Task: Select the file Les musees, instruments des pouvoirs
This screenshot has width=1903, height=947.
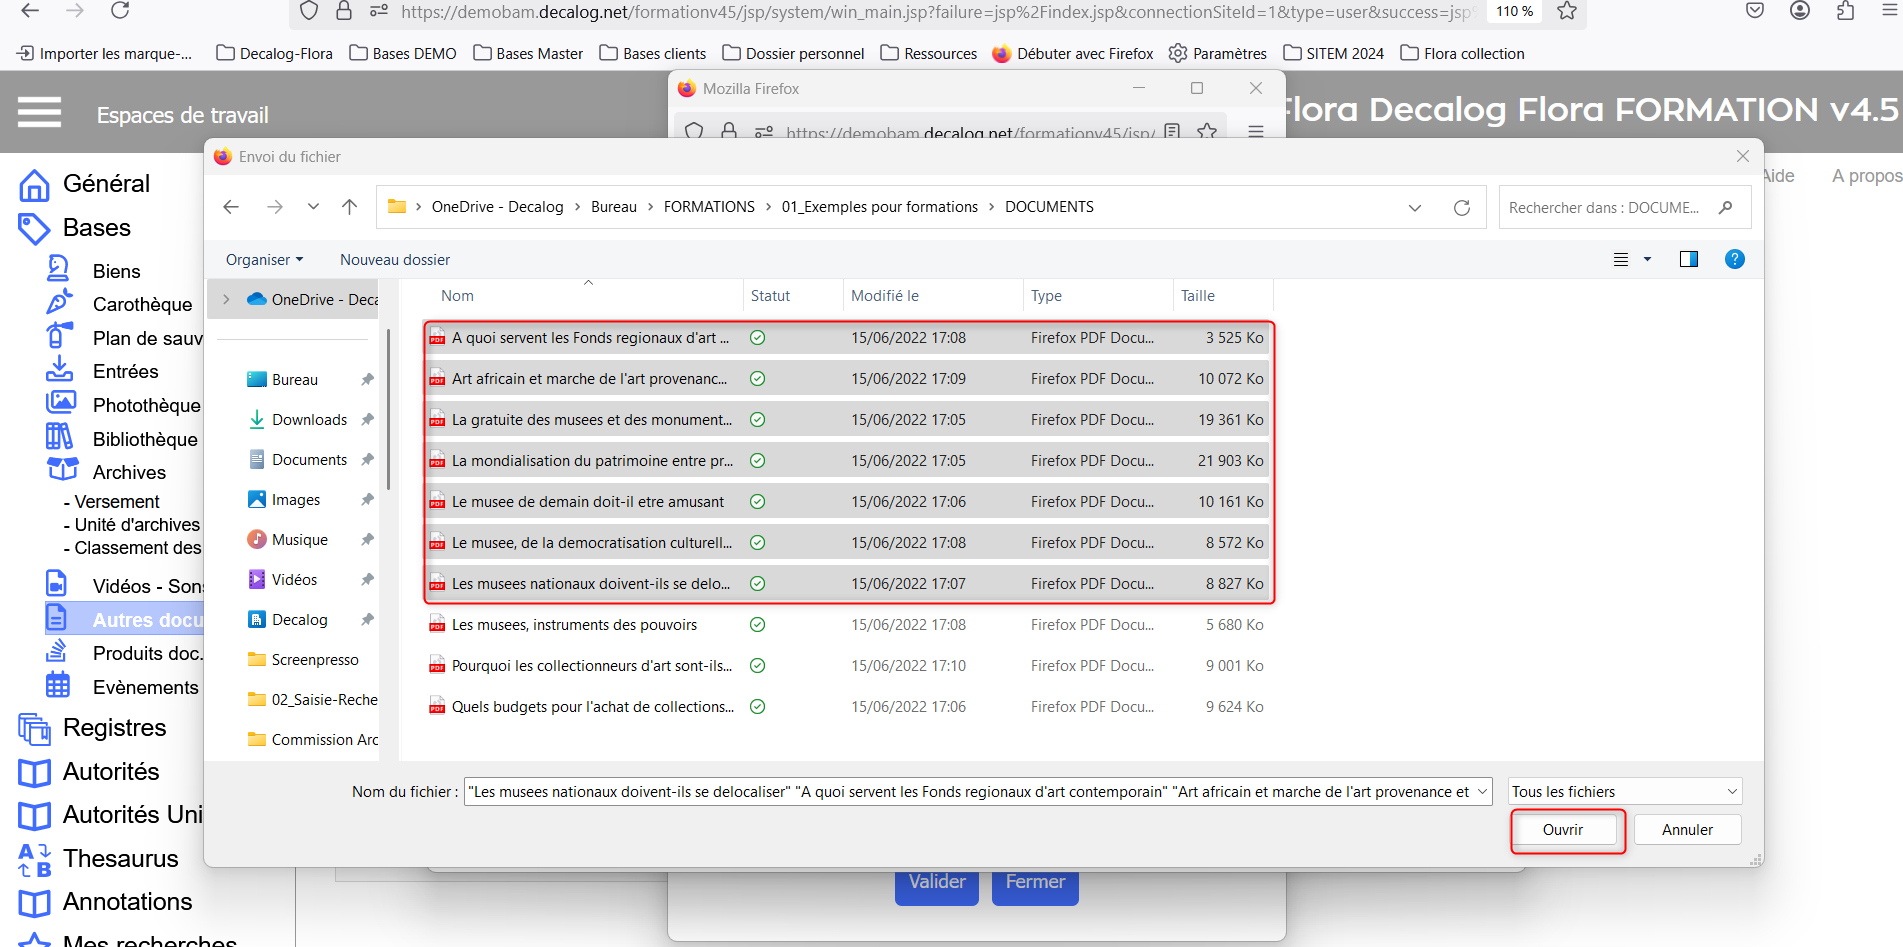Action: [574, 625]
